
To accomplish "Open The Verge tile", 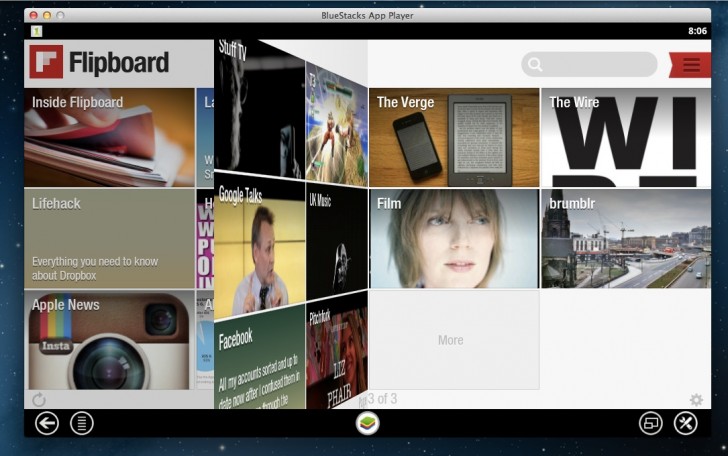I will 454,137.
